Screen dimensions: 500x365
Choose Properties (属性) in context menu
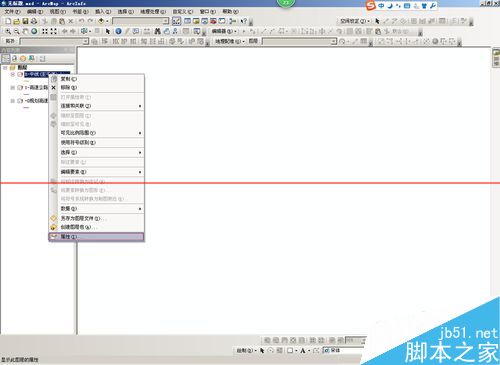97,237
